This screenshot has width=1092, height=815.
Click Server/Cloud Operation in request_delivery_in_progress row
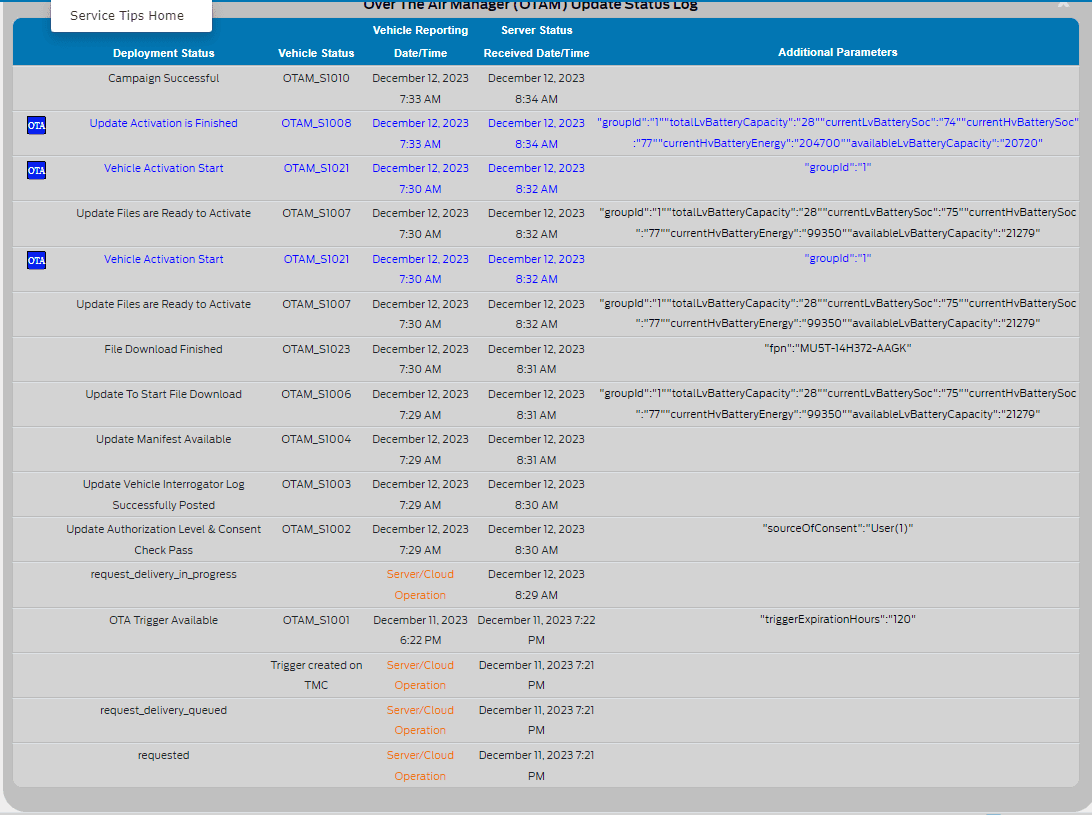(x=420, y=585)
